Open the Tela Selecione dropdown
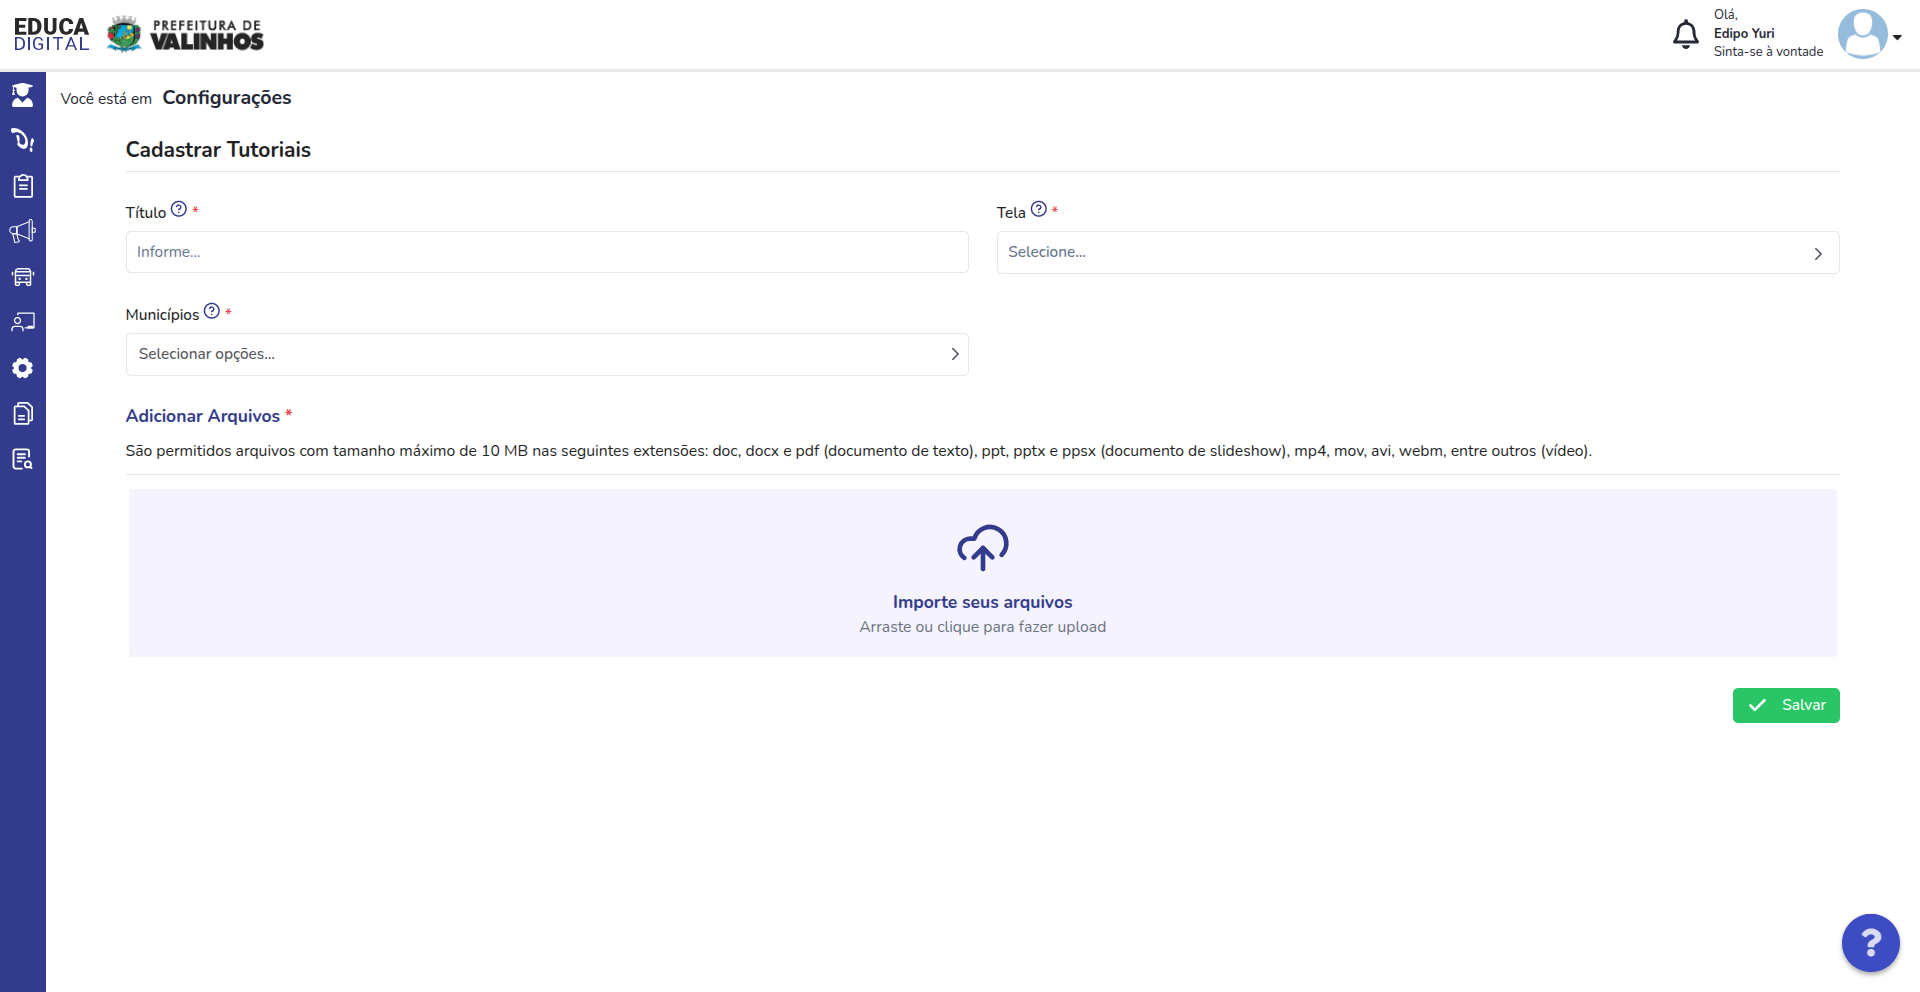Screen dimensions: 1920x992 [1418, 253]
